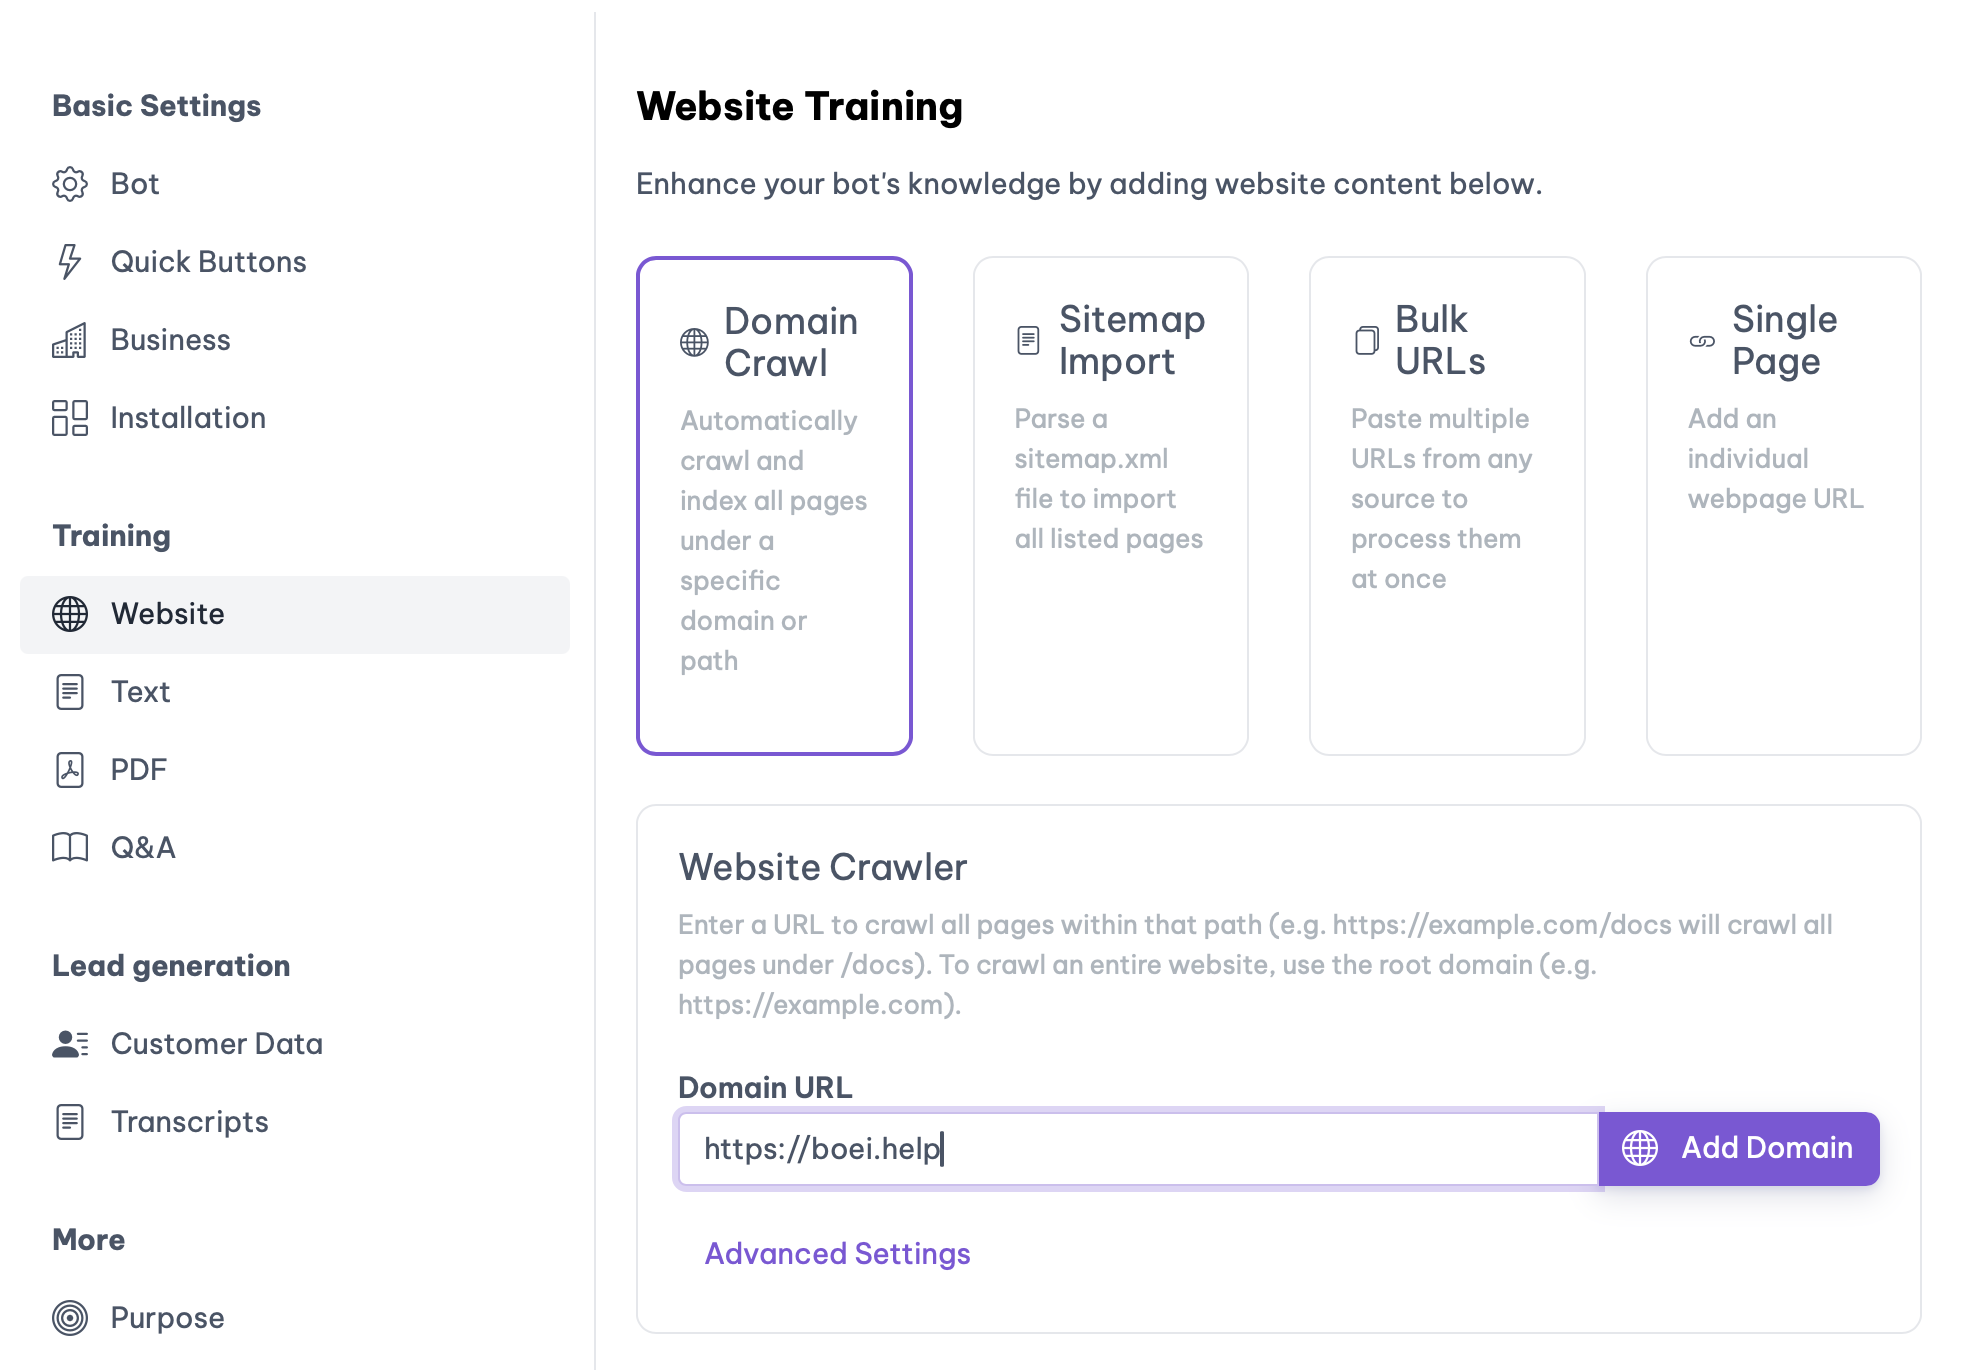
Task: Choose the Sitemap Import option card
Action: (1110, 505)
